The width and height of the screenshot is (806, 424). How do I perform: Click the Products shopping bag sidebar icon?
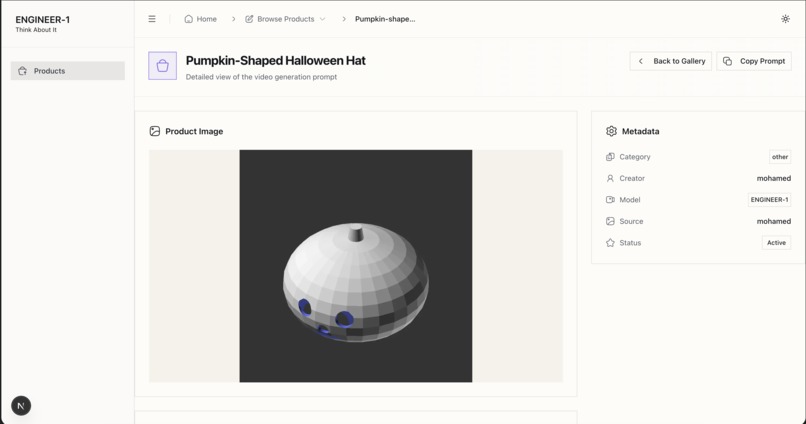tap(23, 71)
